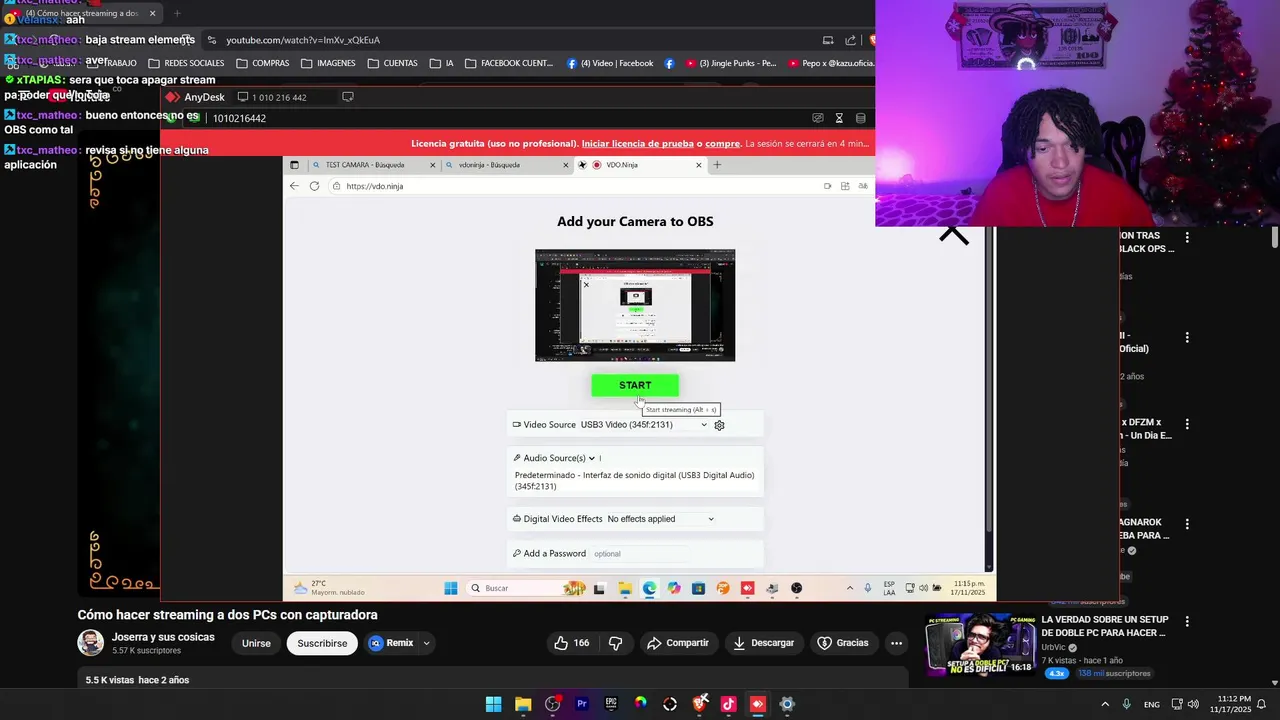Viewport: 1280px width, 720px height.
Task: Open the remote Edge tab actions menu icon
Action: pos(294,165)
